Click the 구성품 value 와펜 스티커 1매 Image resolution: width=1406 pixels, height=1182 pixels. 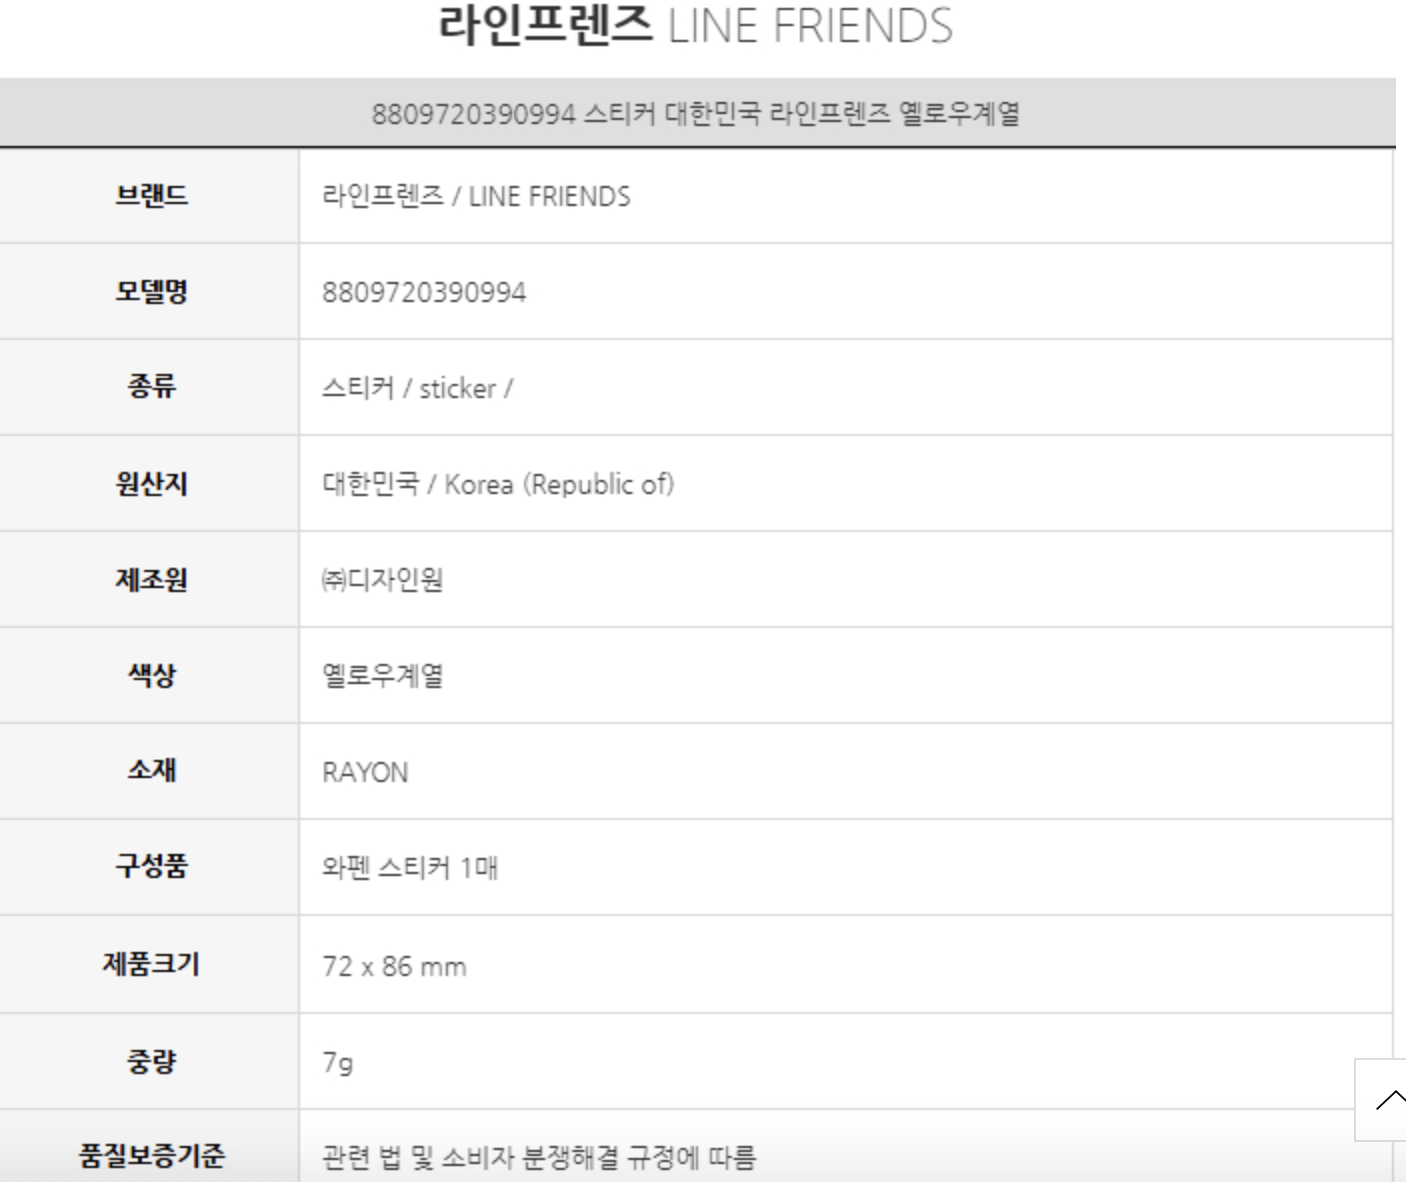410,868
